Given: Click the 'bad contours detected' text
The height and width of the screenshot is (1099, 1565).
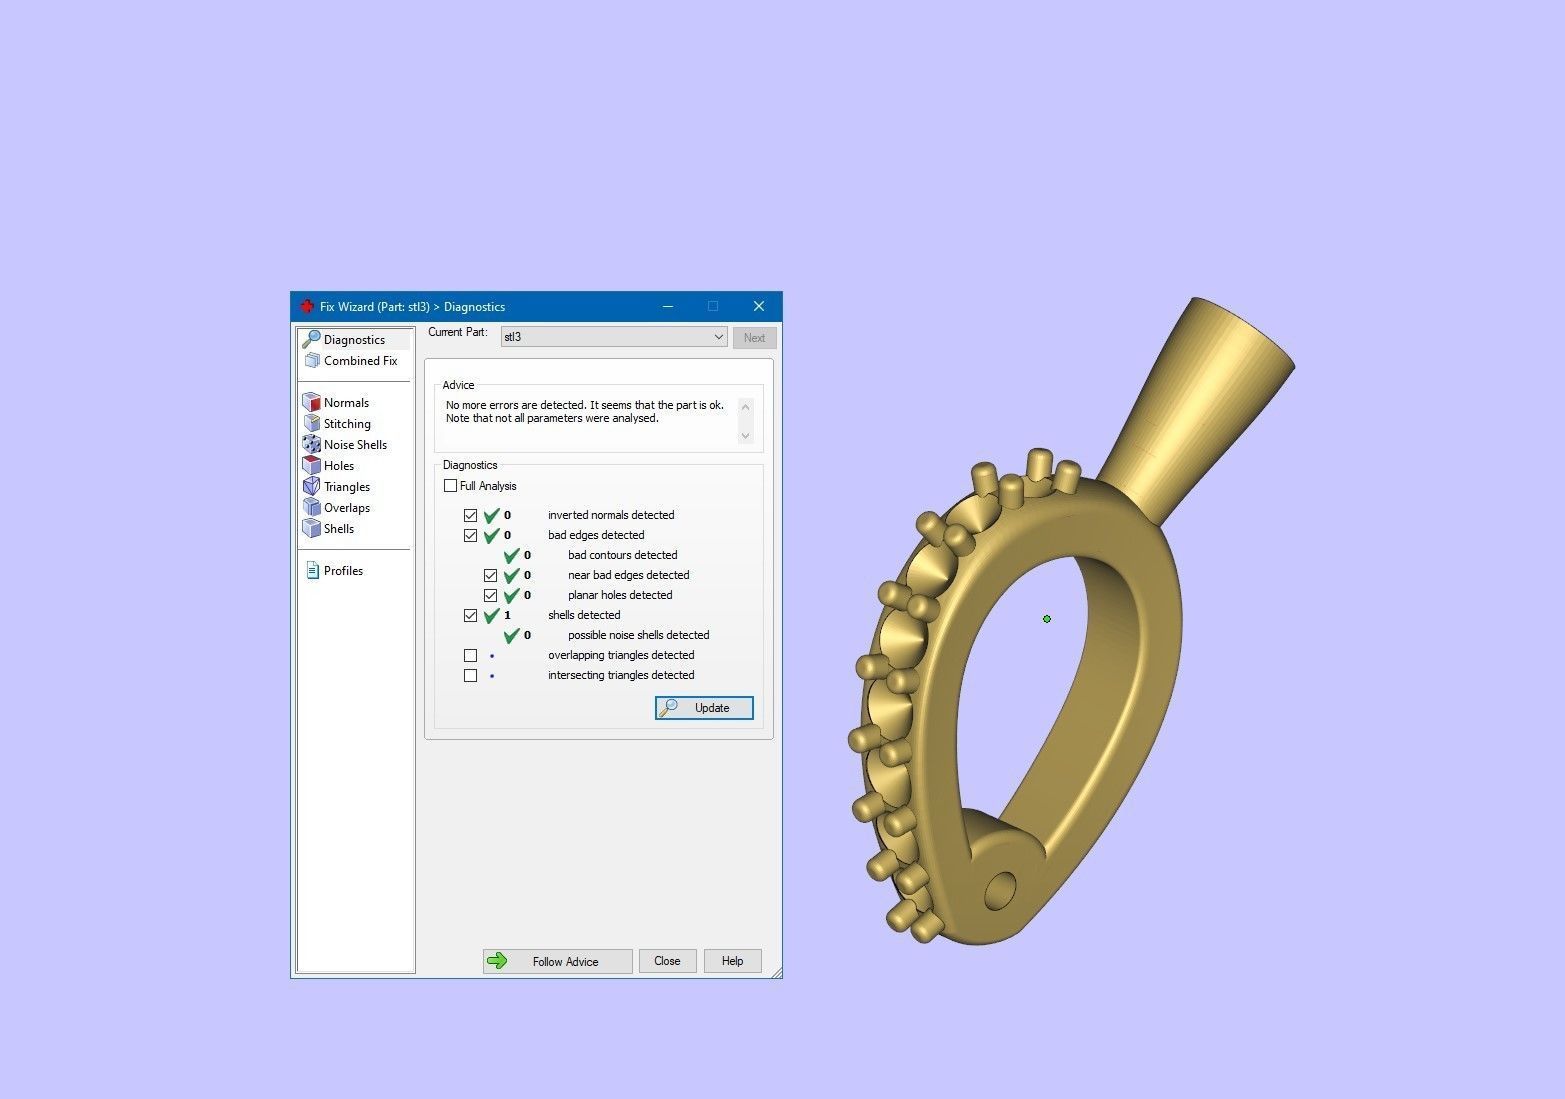Looking at the screenshot, I should tap(622, 555).
